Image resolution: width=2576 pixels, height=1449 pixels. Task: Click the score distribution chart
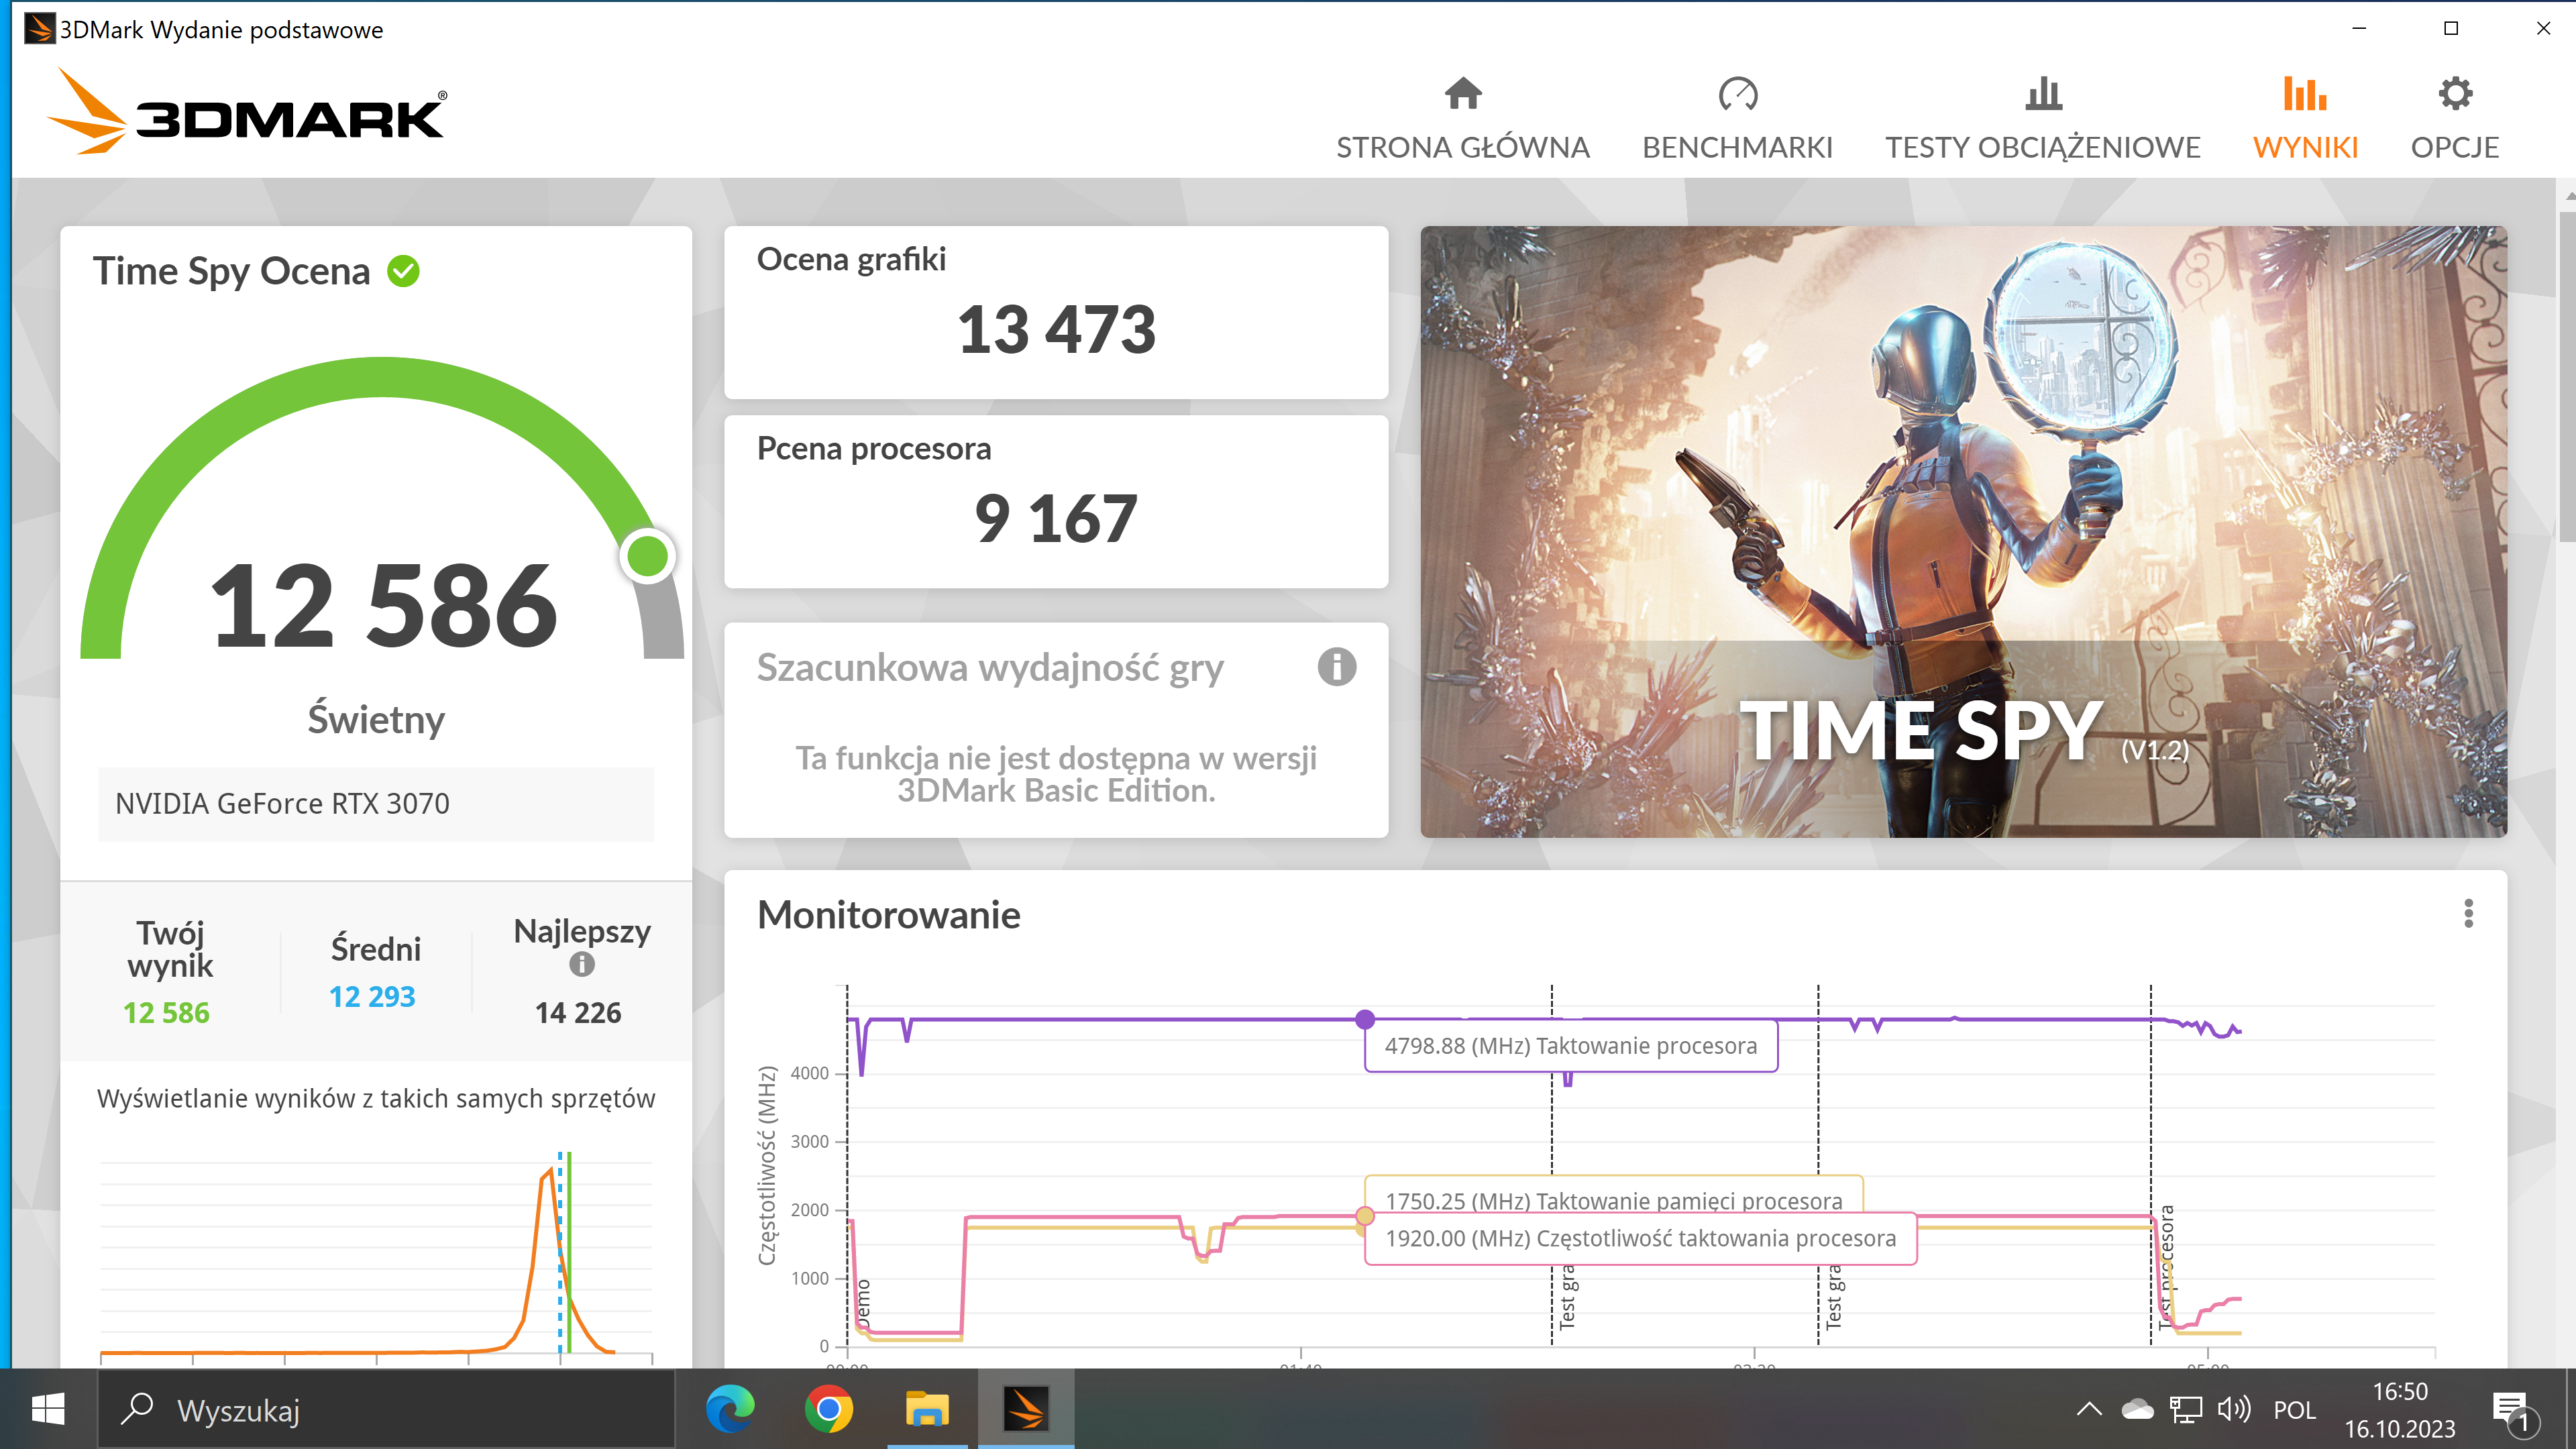point(376,1258)
